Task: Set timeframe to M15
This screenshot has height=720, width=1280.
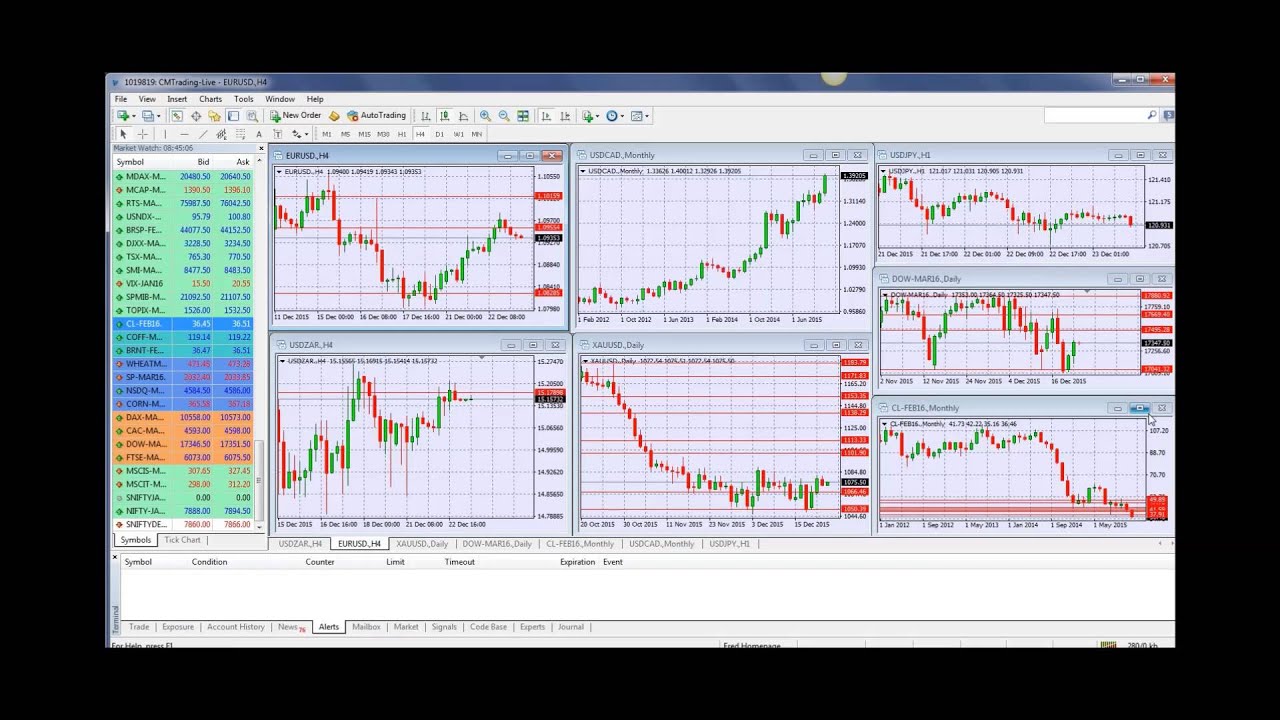Action: pos(364,134)
